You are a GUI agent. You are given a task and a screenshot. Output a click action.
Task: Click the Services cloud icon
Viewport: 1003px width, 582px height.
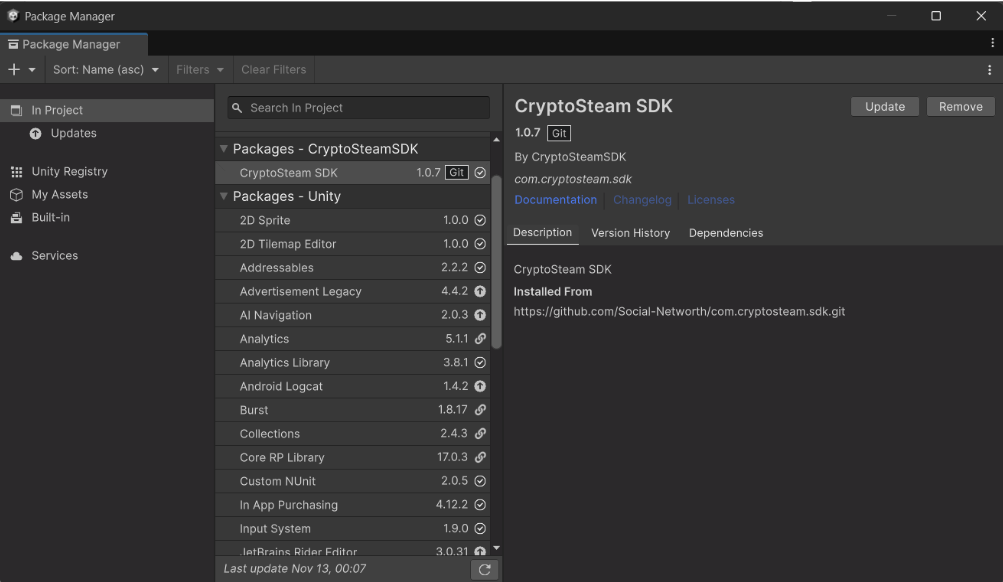pos(17,256)
